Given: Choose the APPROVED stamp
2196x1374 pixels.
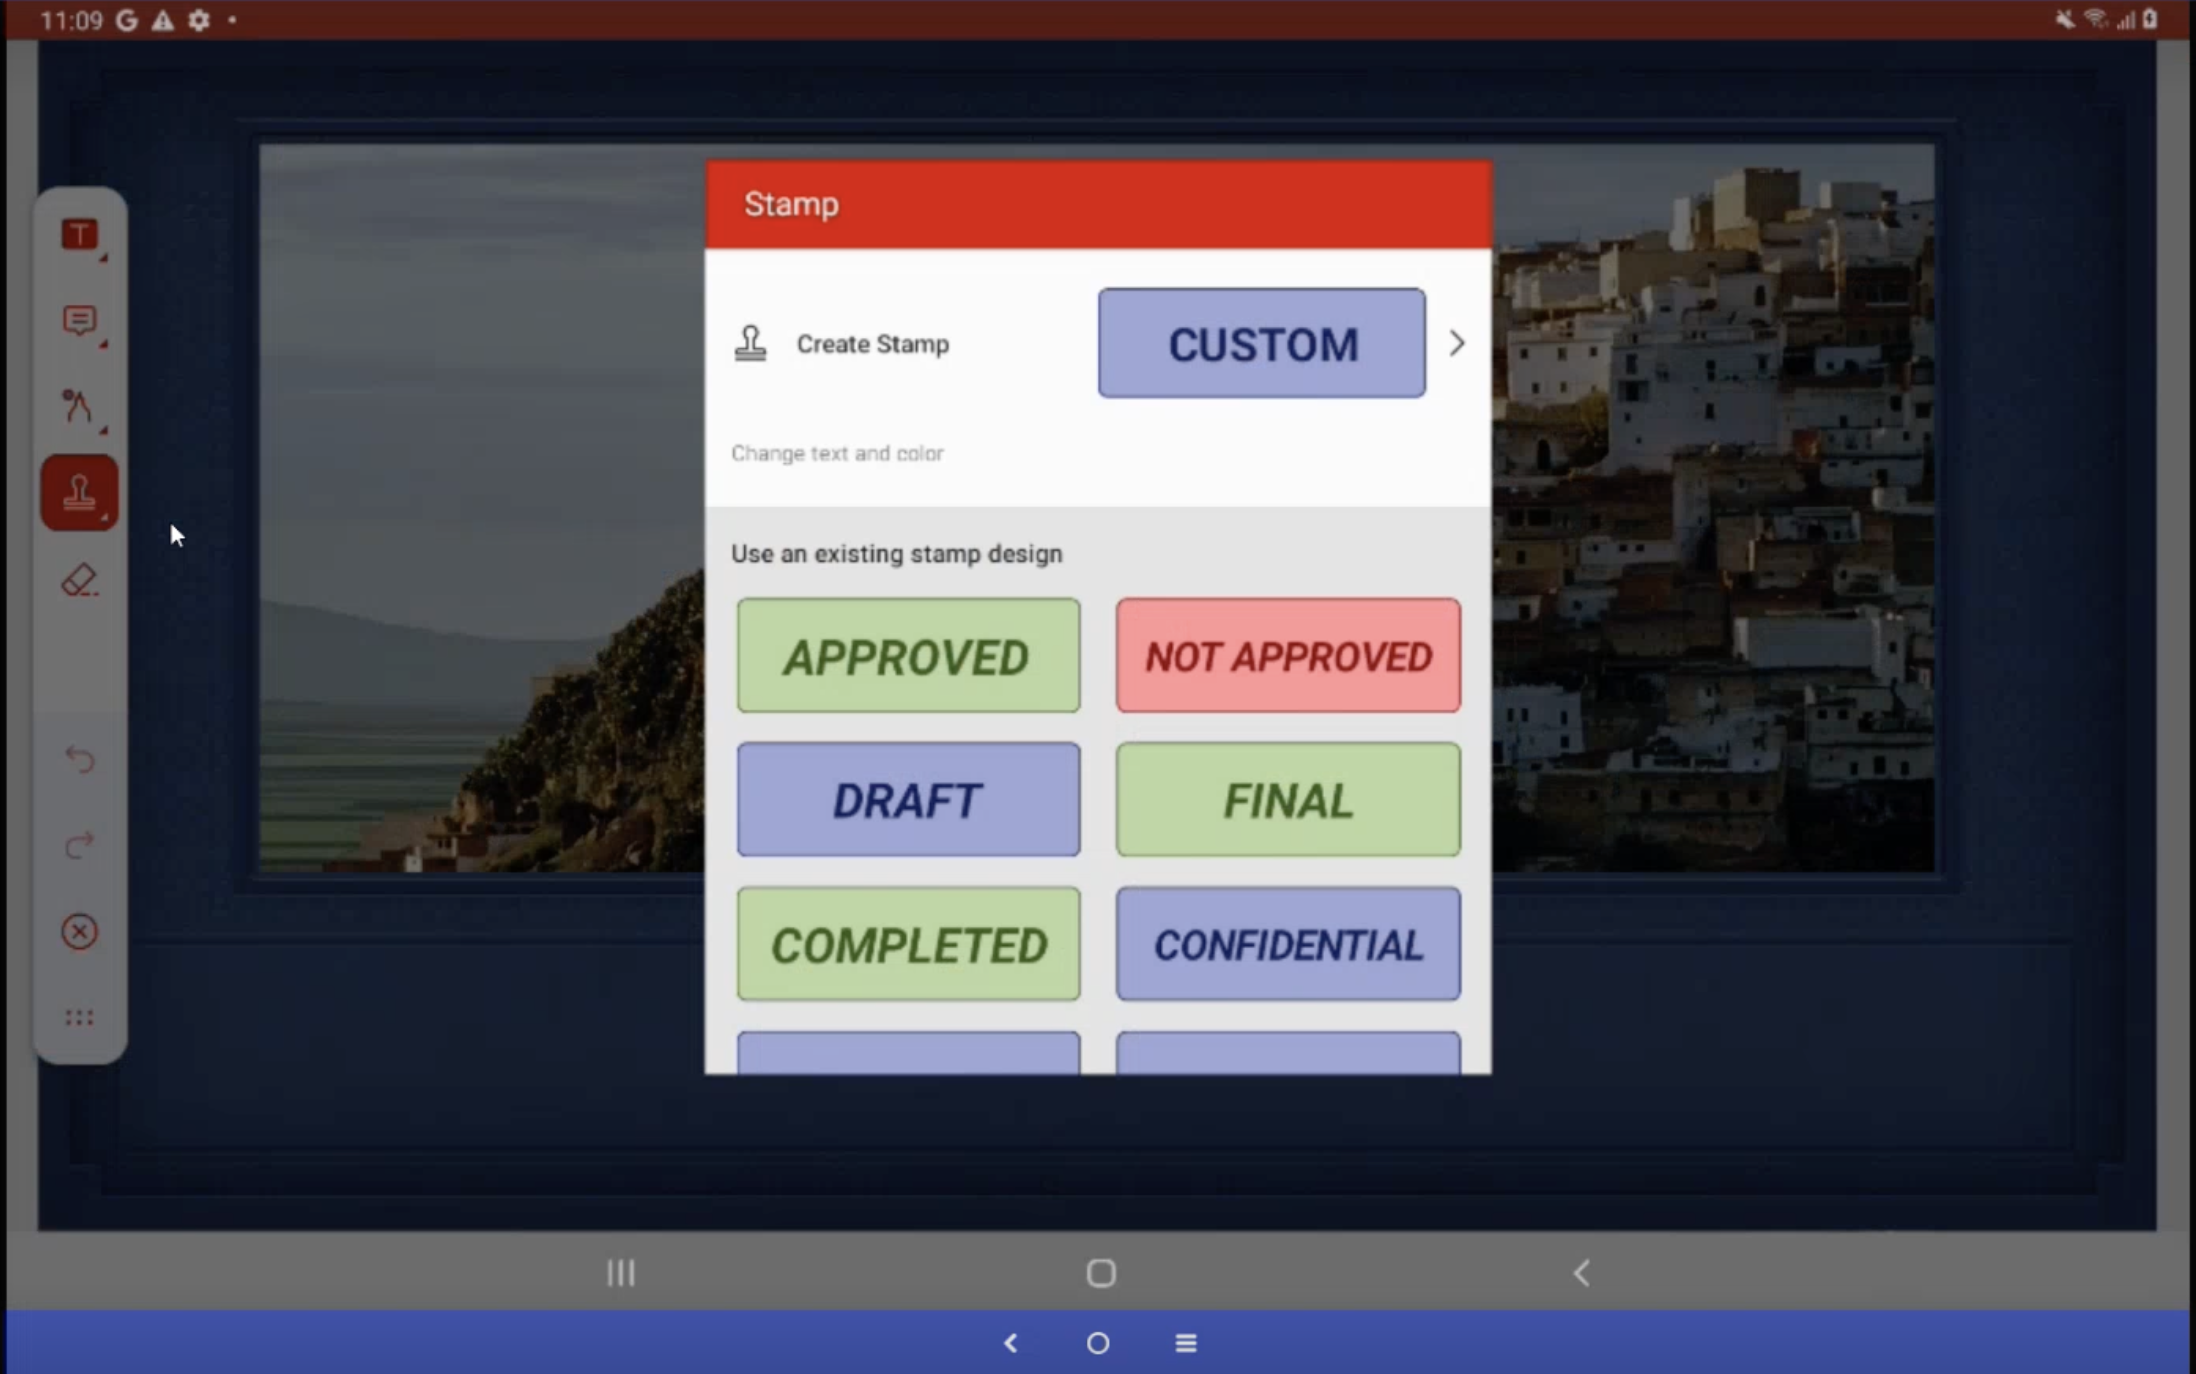Looking at the screenshot, I should pyautogui.click(x=908, y=656).
